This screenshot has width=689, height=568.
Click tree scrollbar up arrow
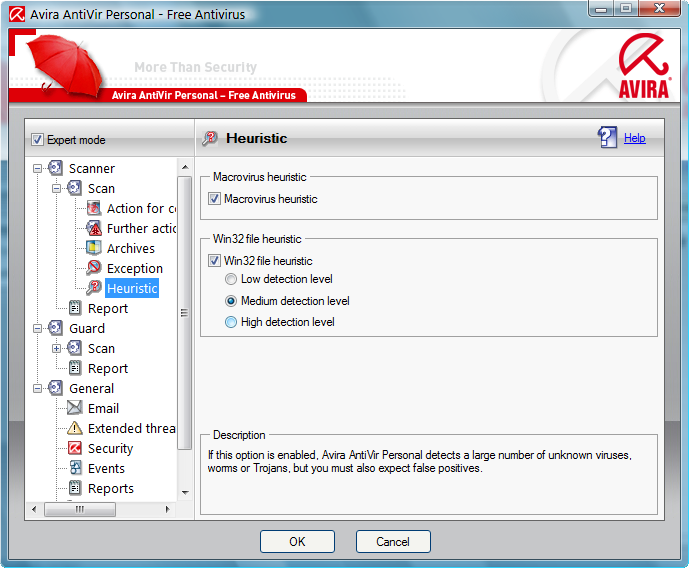[185, 167]
